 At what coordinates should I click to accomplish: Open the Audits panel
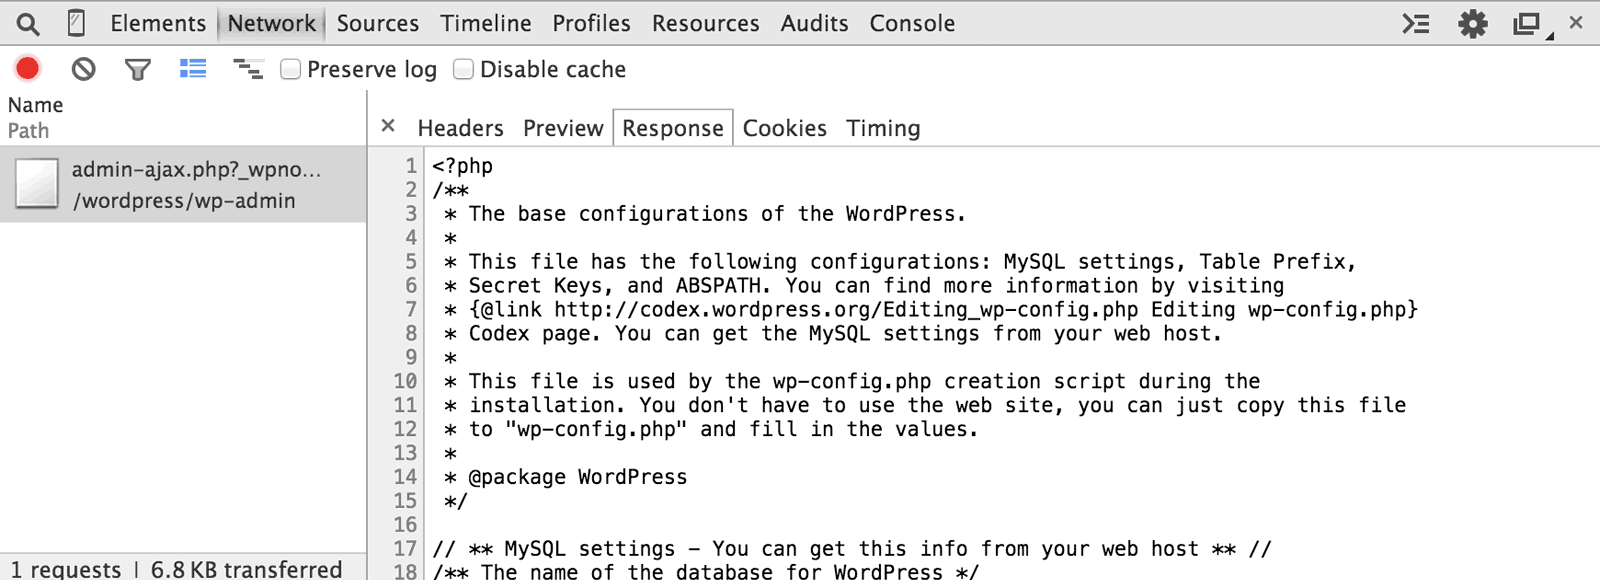(815, 23)
